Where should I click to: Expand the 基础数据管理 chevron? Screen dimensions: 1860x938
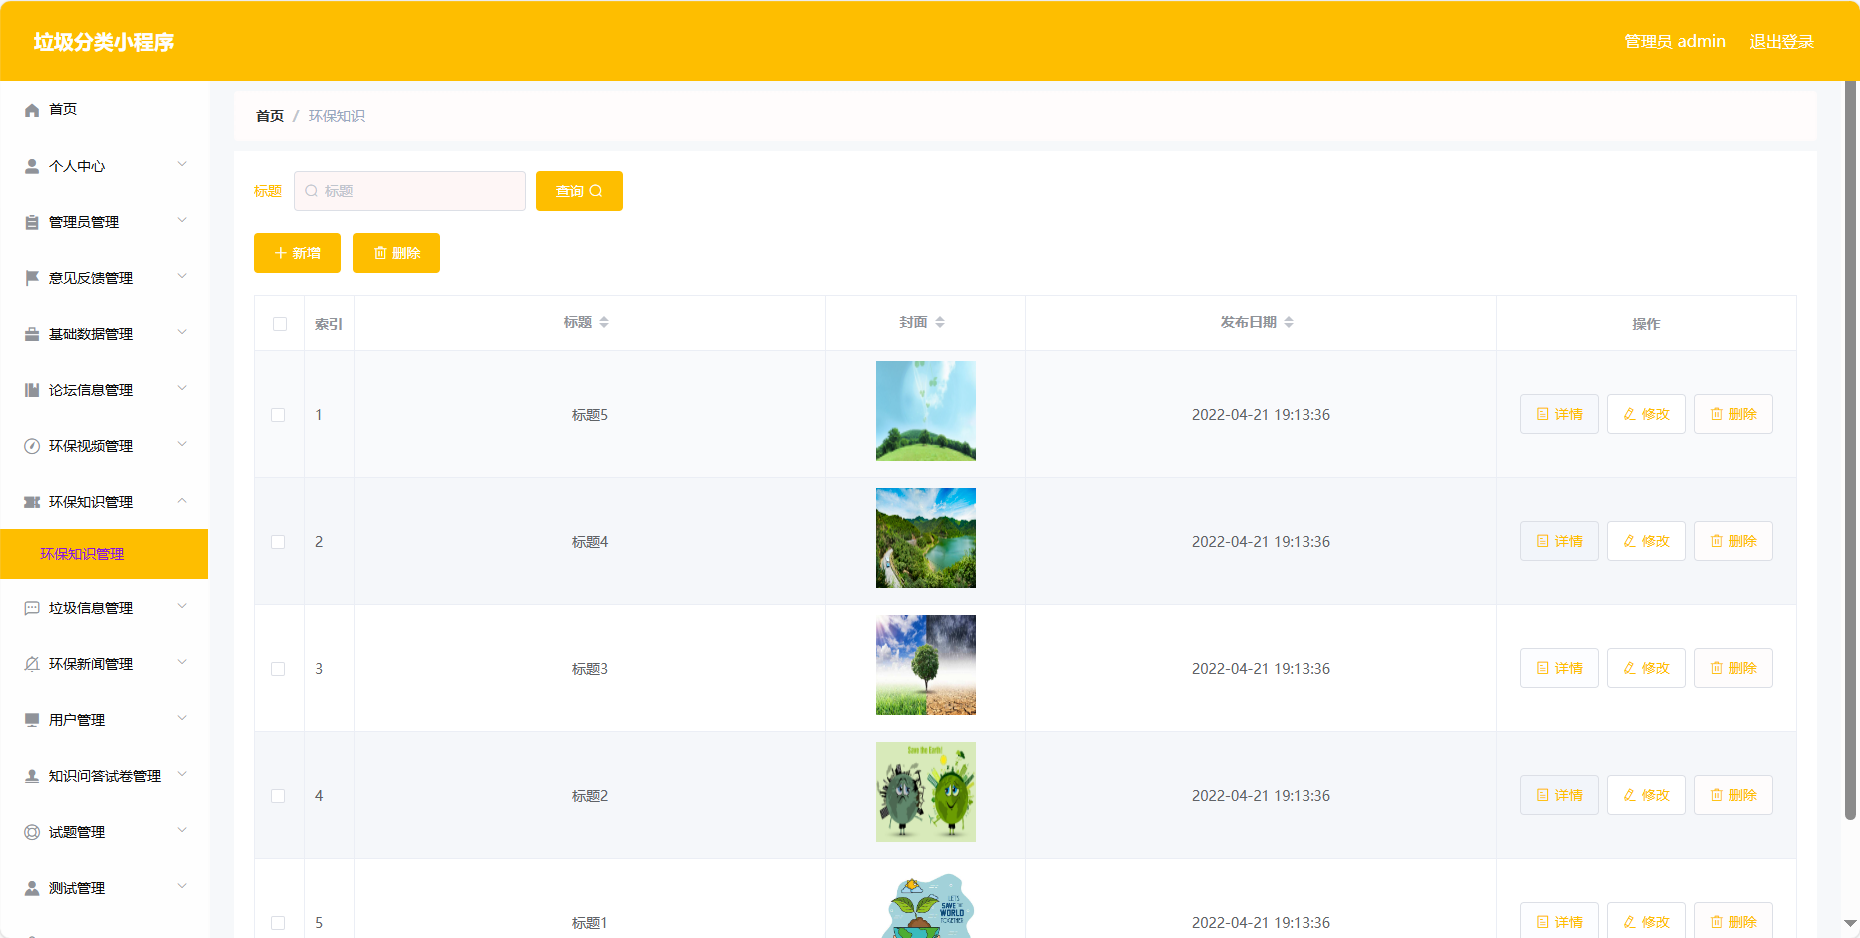(182, 332)
